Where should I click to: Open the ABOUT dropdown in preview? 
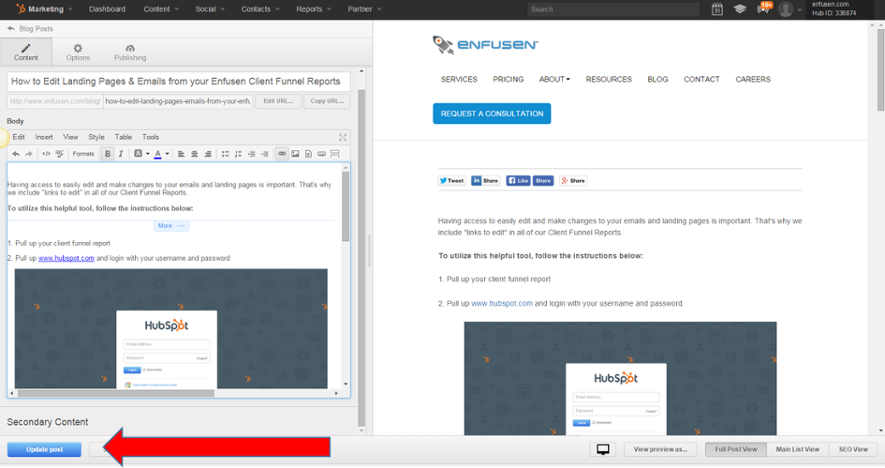pos(554,80)
